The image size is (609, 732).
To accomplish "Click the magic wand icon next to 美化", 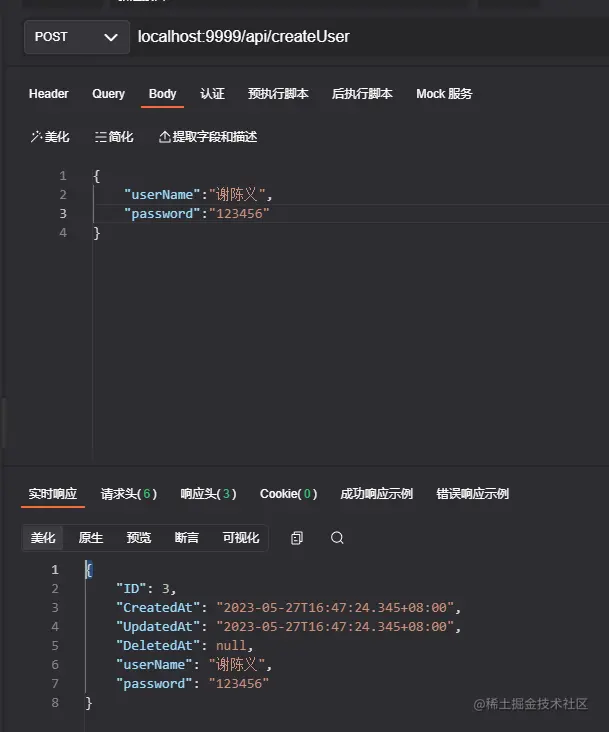I will [36, 137].
